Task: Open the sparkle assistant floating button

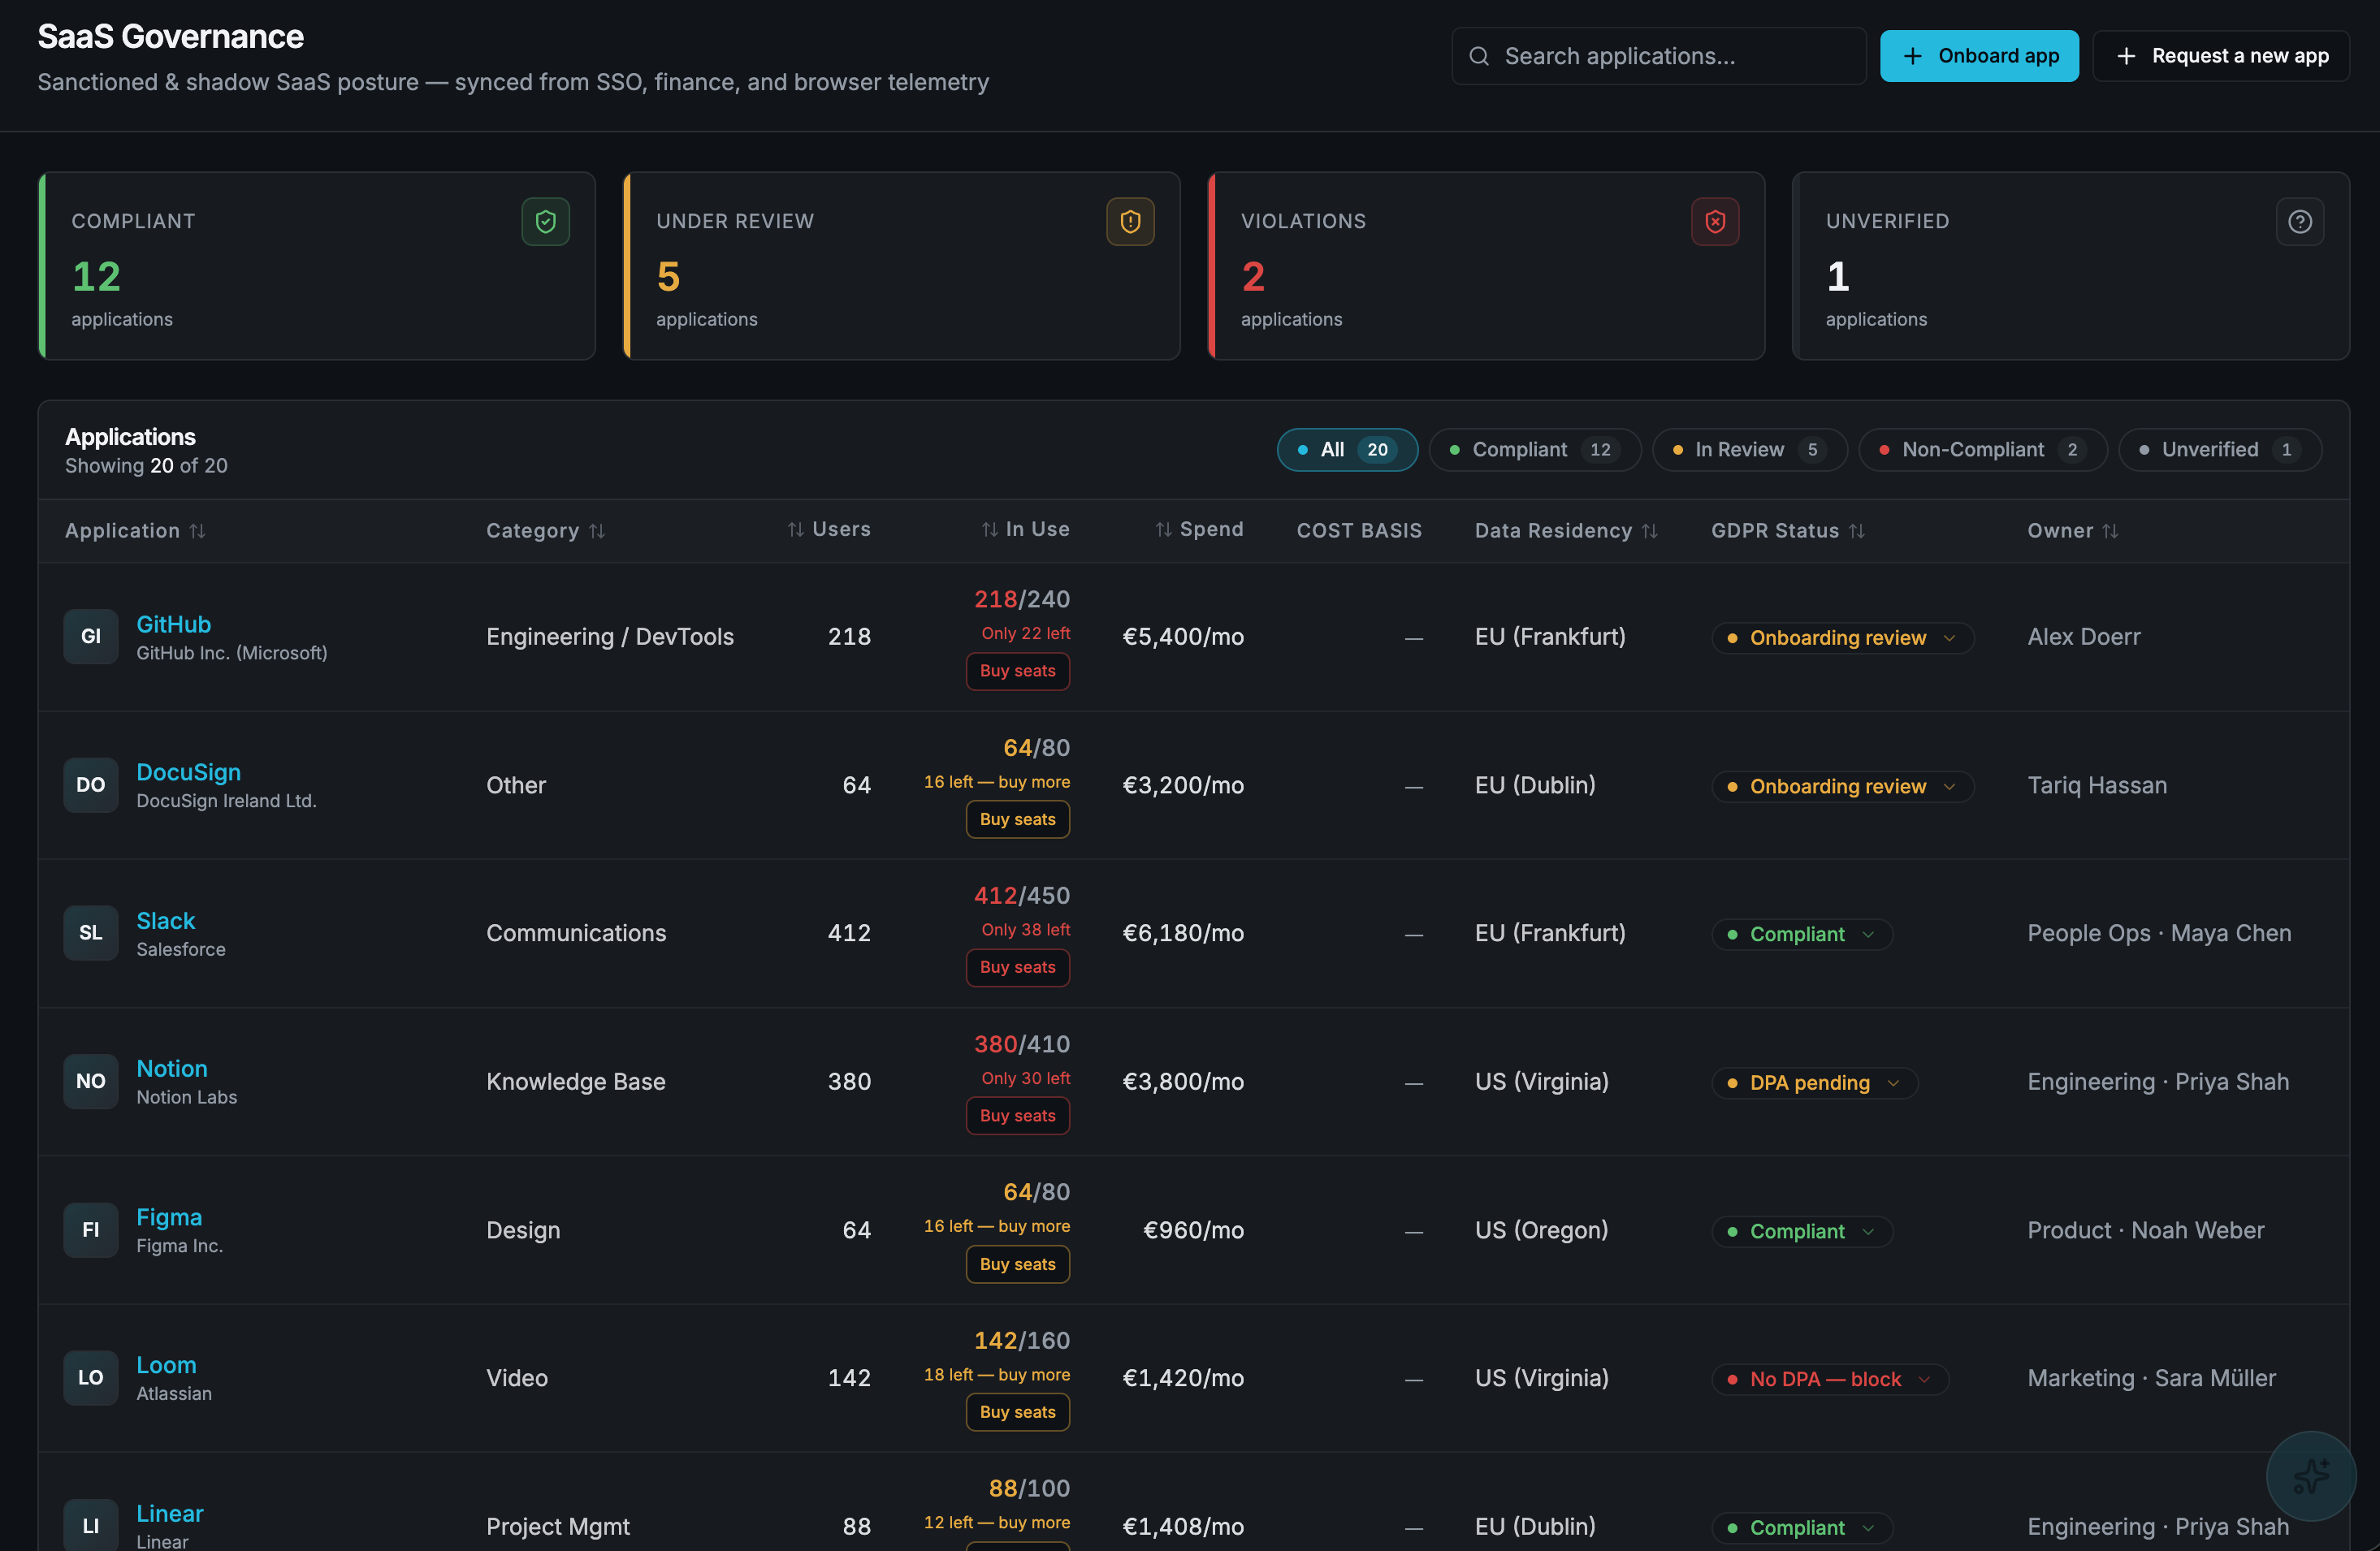Action: tap(2310, 1475)
